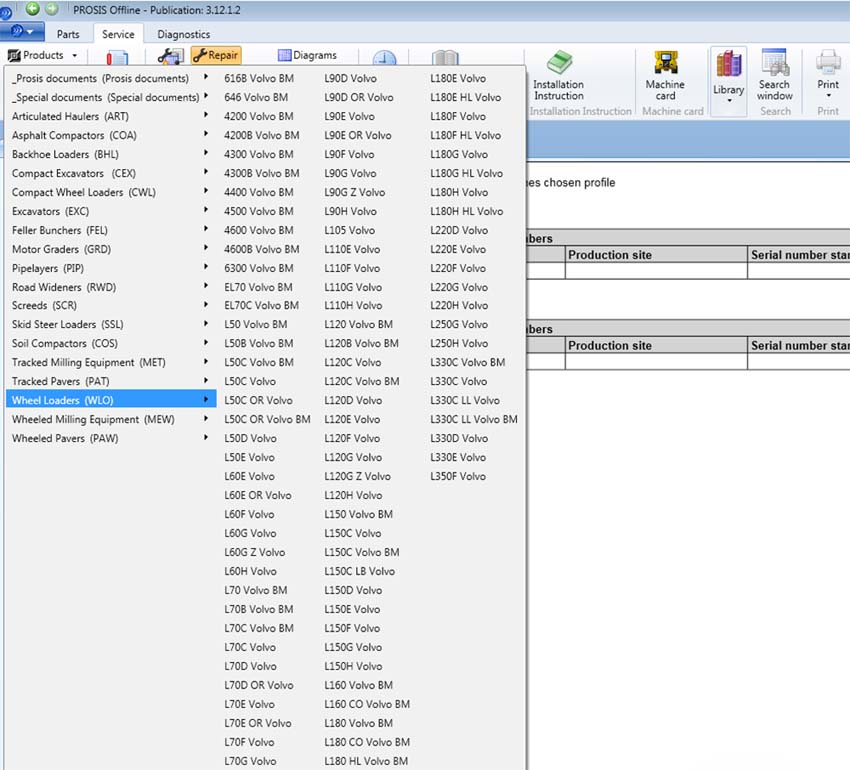Click second table's Production site column header

point(656,345)
